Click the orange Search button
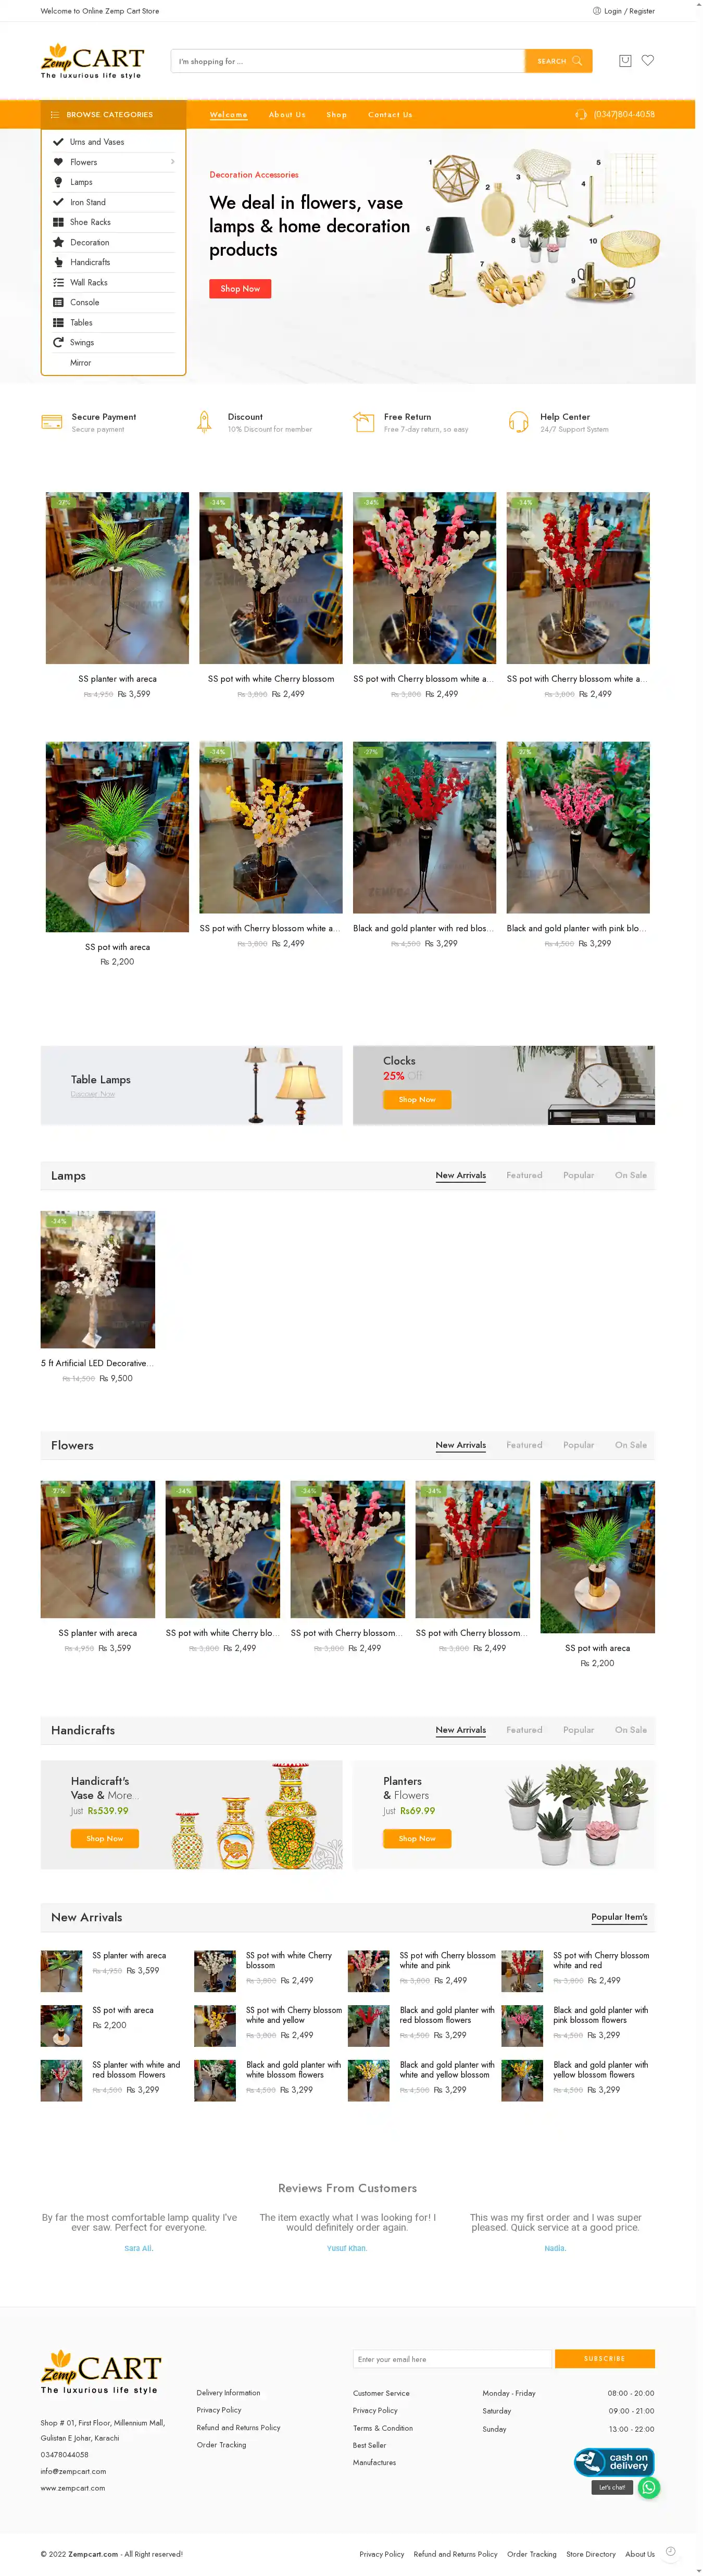Image resolution: width=703 pixels, height=2576 pixels. pyautogui.click(x=558, y=61)
